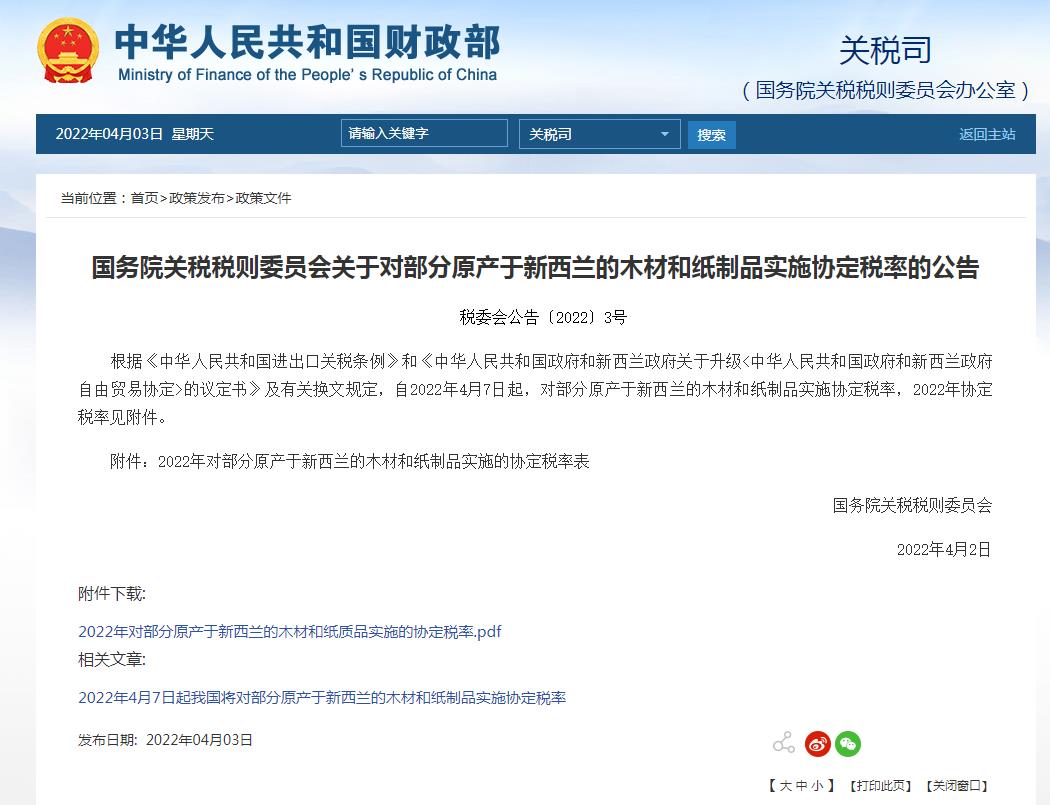Set font size to 小
The width and height of the screenshot is (1050, 805).
pos(818,786)
